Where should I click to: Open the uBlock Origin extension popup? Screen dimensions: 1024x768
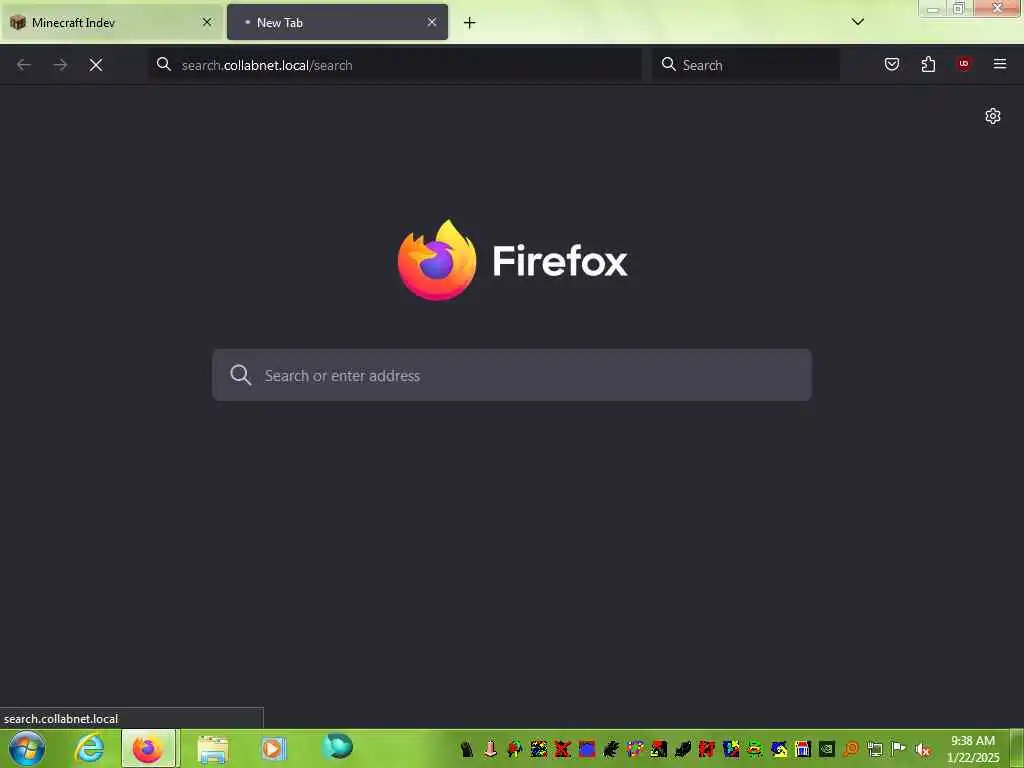pyautogui.click(x=964, y=64)
